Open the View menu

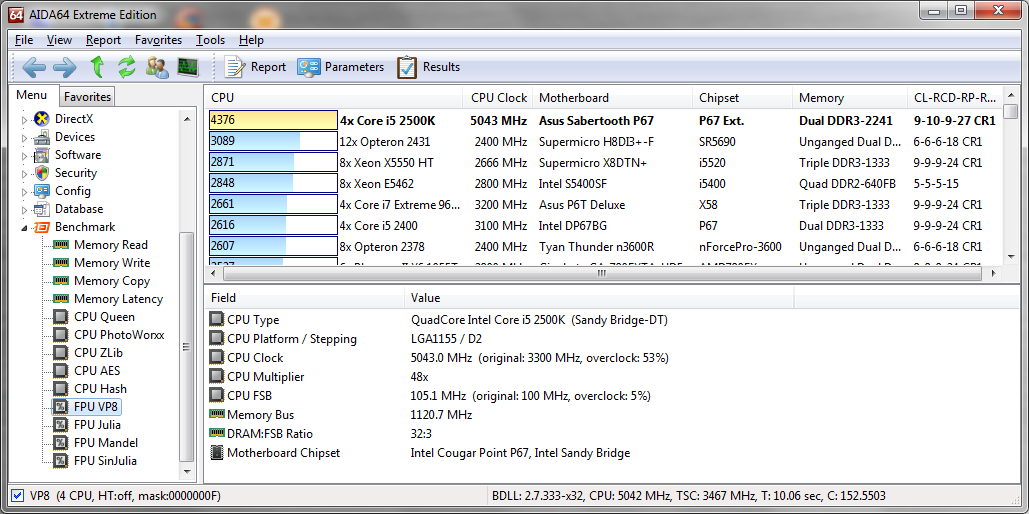[x=60, y=40]
